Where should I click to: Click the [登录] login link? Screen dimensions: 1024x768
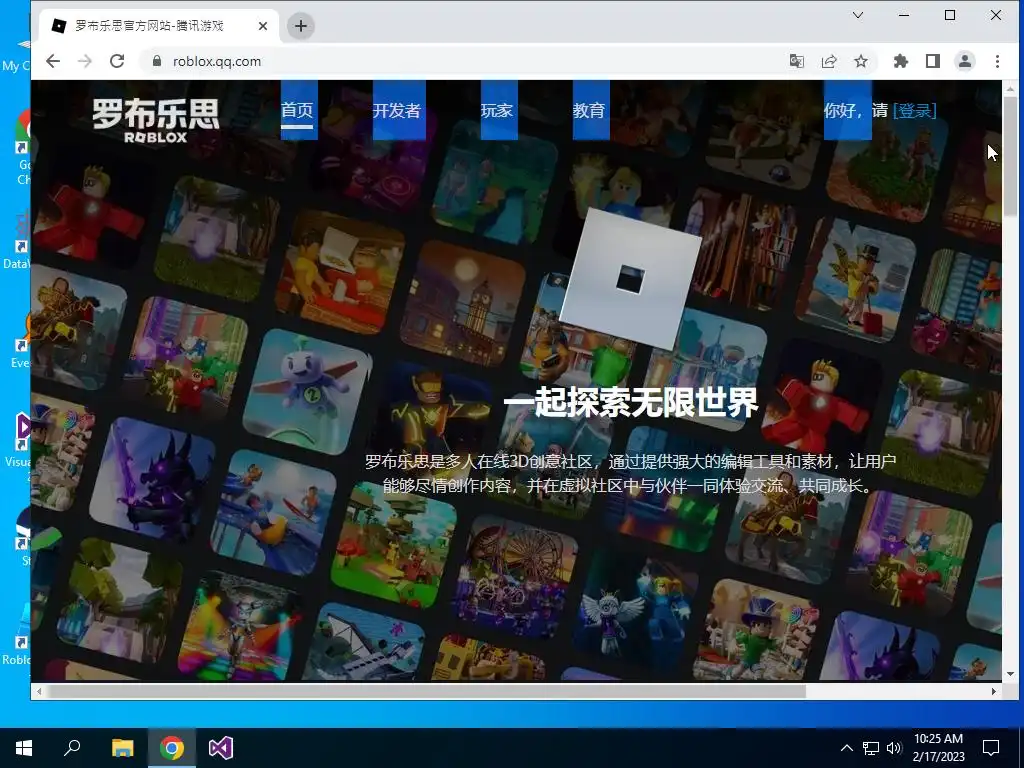point(914,110)
